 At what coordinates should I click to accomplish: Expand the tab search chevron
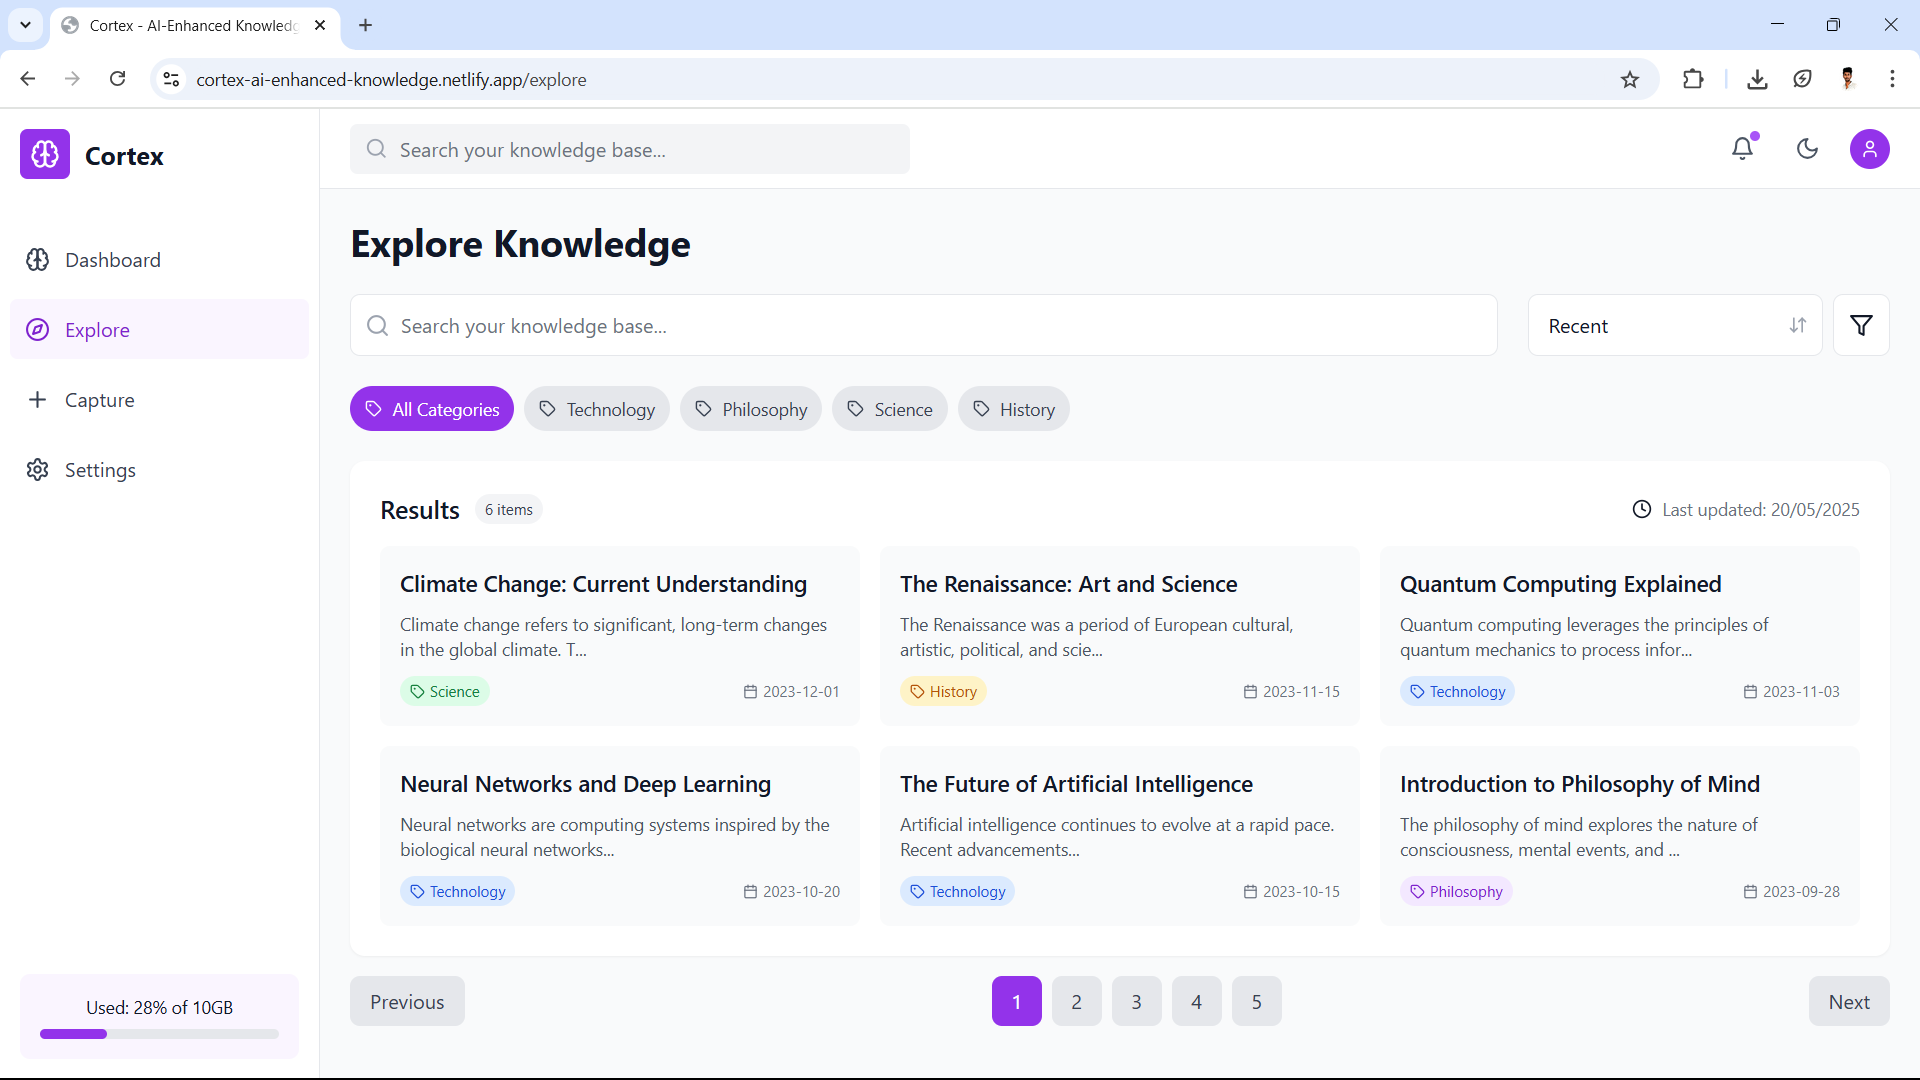point(25,25)
